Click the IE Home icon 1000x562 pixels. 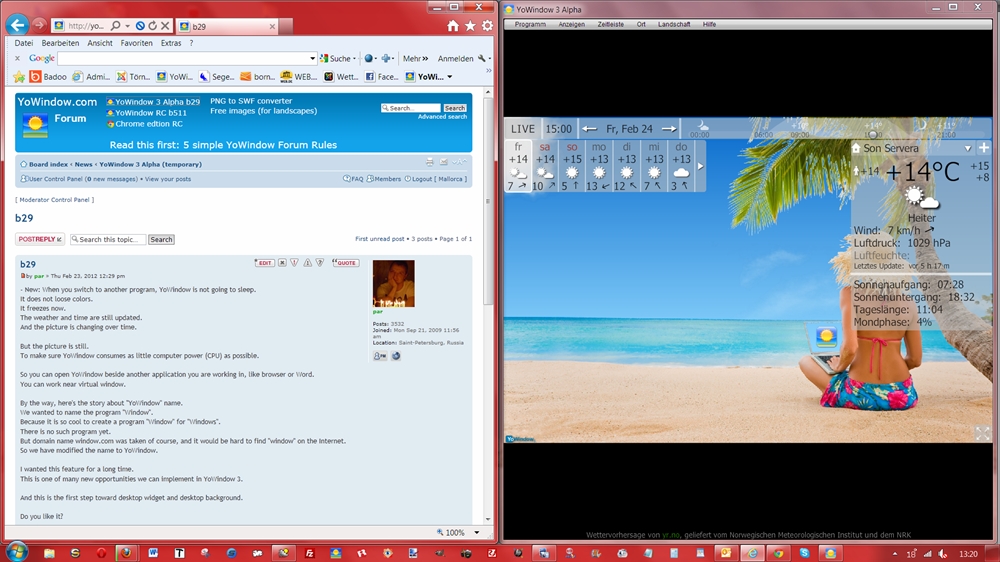coord(453,25)
